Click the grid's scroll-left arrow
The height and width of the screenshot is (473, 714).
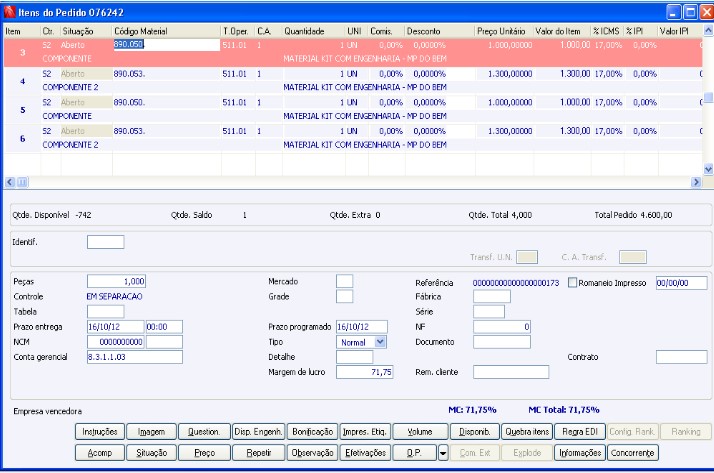click(11, 182)
